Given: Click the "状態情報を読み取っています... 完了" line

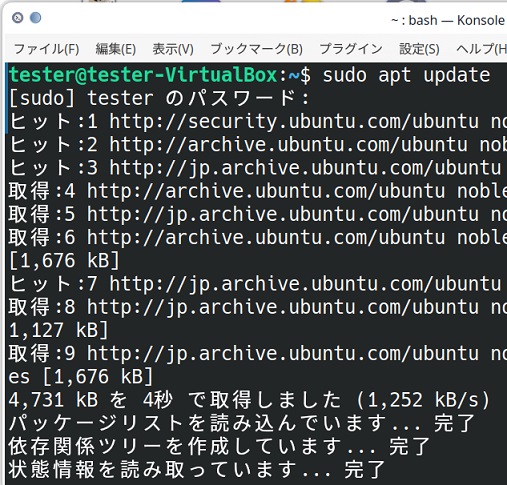Looking at the screenshot, I should click(x=197, y=470).
